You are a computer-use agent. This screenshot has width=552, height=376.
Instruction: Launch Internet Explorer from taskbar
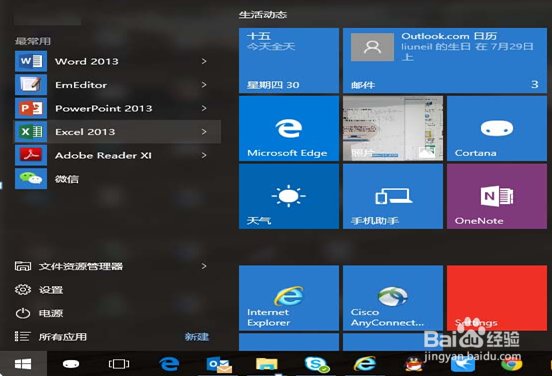click(x=365, y=364)
